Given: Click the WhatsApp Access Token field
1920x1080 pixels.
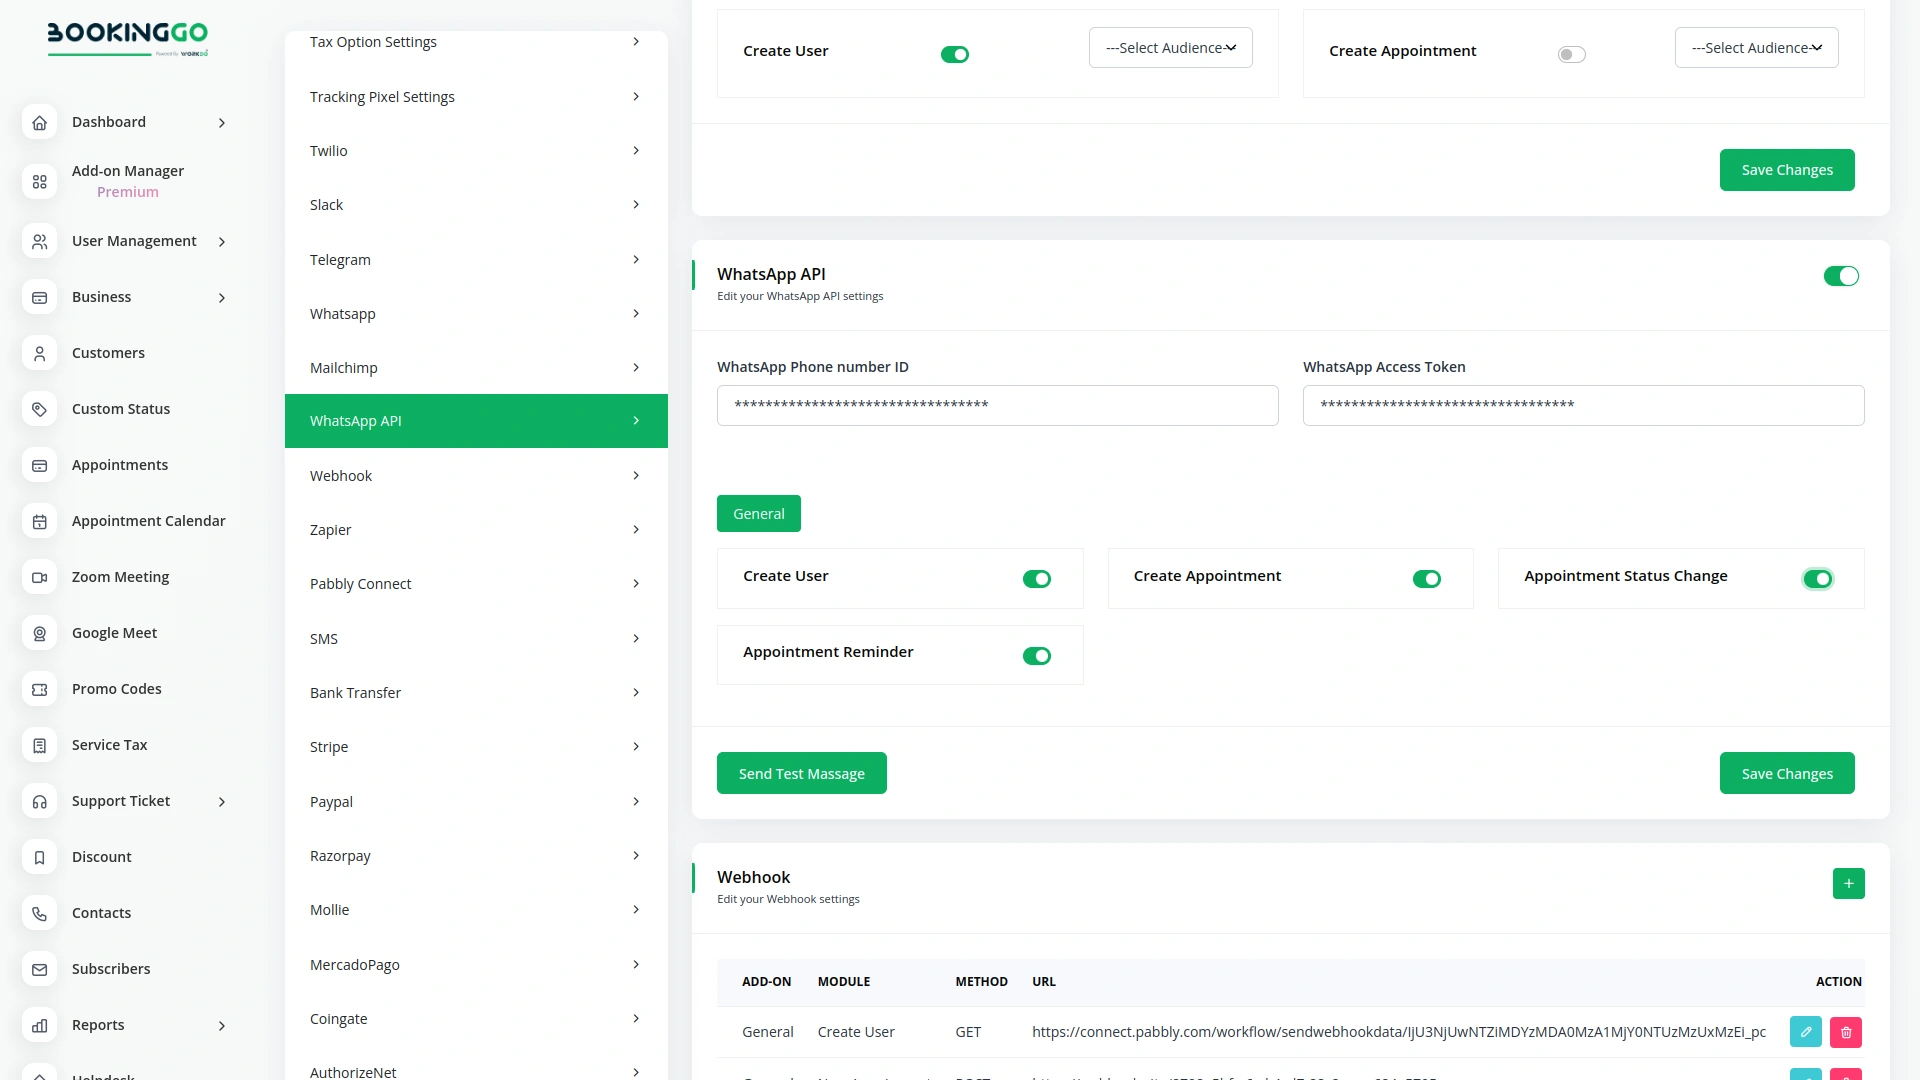Looking at the screenshot, I should click(1582, 406).
